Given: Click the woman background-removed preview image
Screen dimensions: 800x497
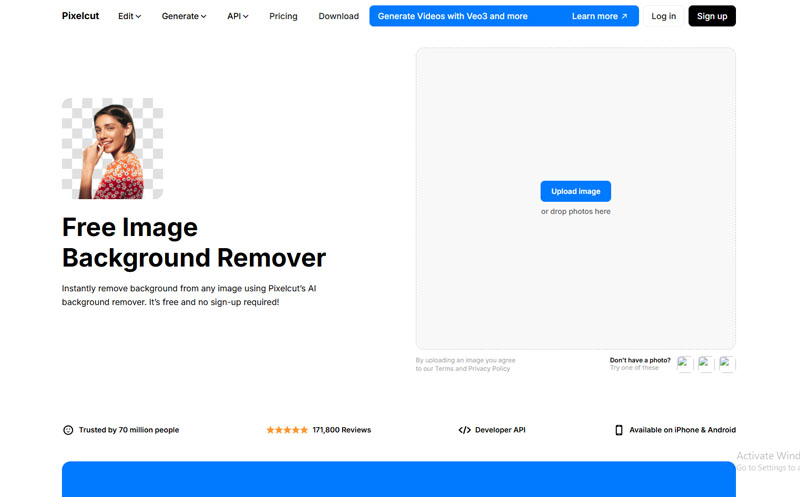Looking at the screenshot, I should pos(112,148).
